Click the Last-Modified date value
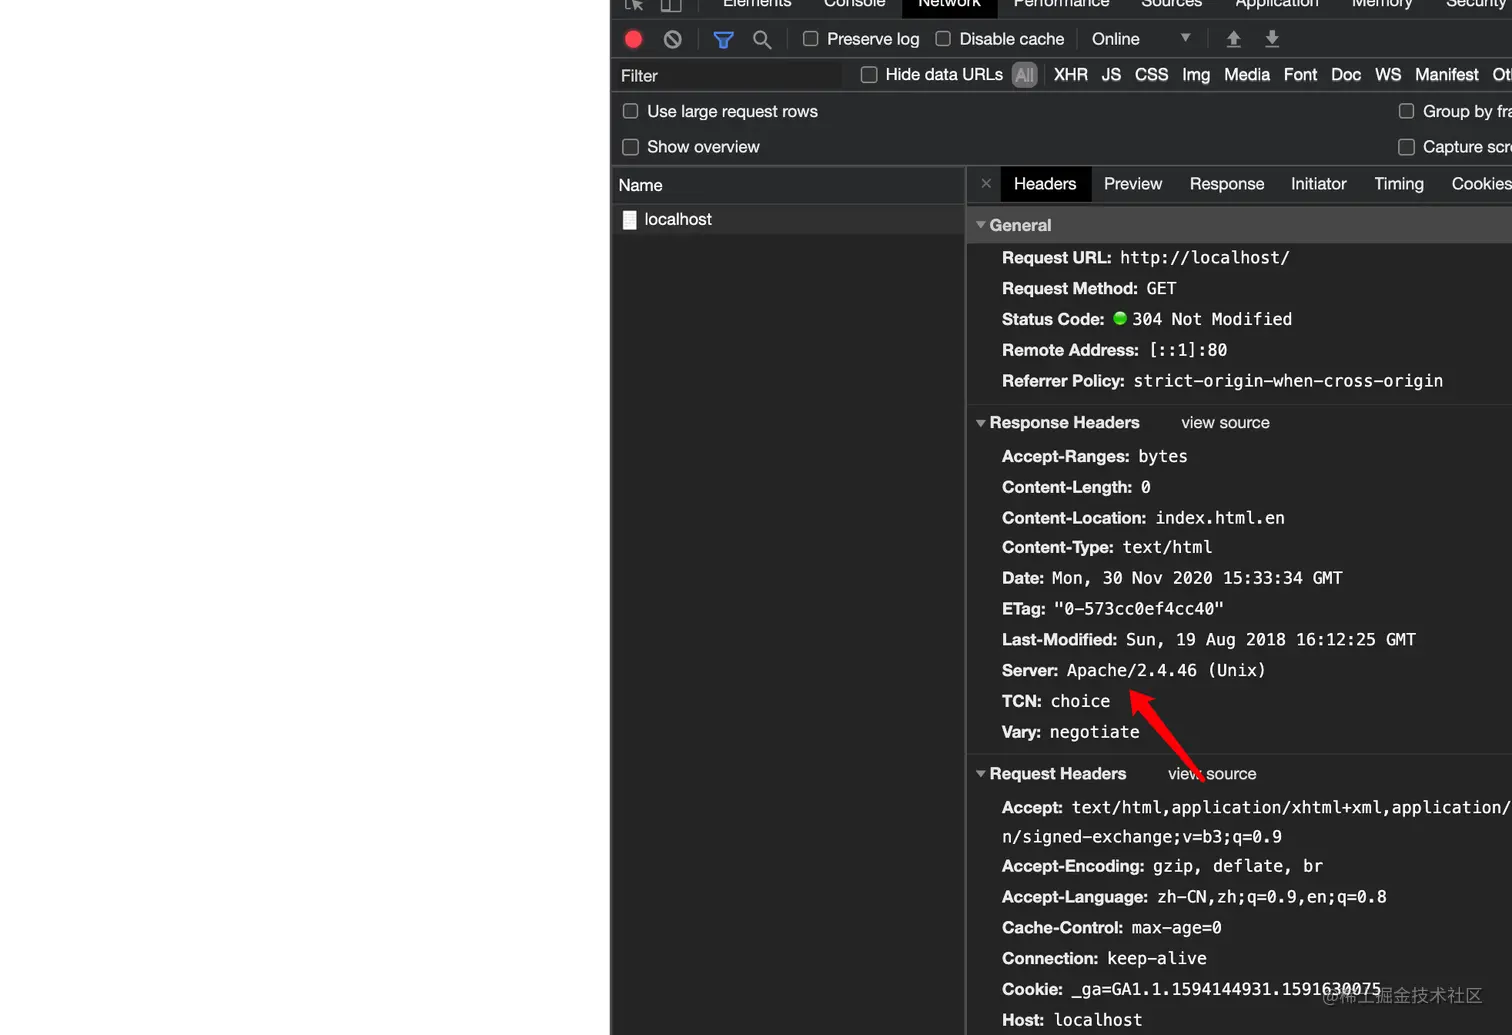Screen dimensions: 1512x1035 point(1271,640)
